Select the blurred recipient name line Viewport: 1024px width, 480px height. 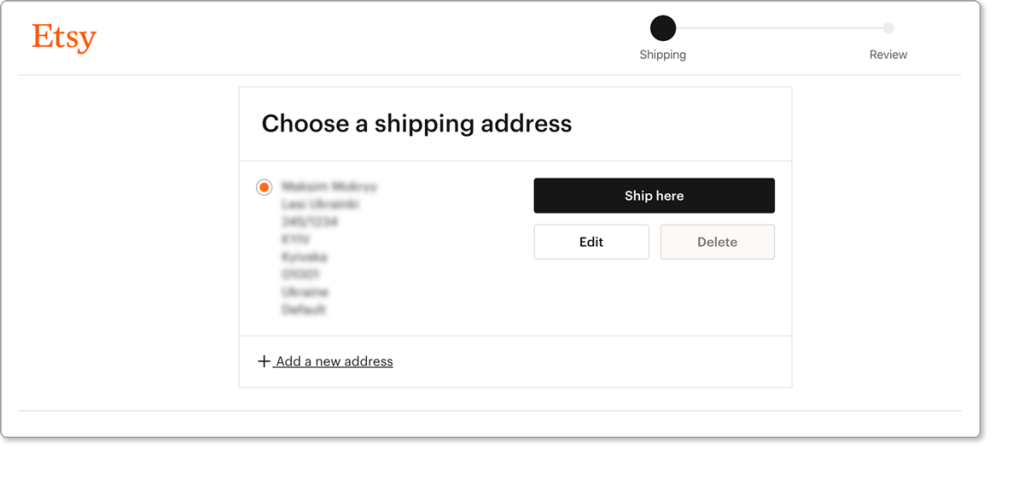pos(329,187)
